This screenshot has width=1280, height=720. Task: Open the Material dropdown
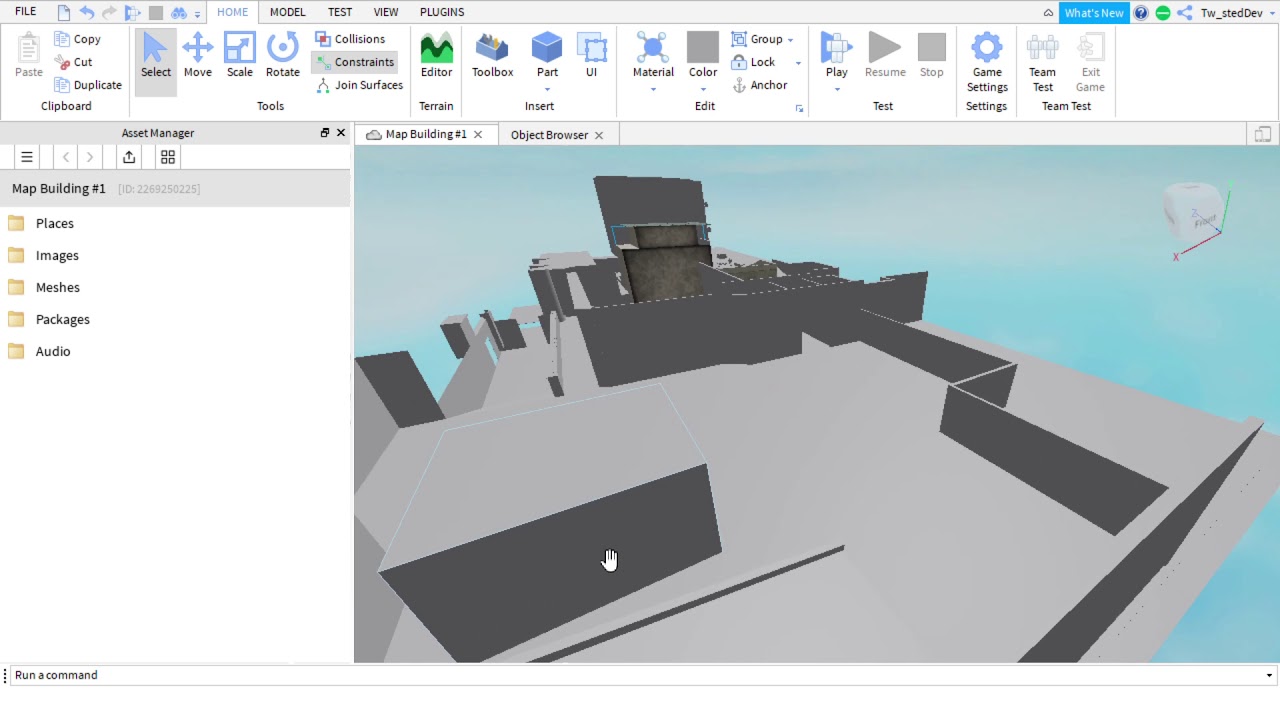[653, 89]
